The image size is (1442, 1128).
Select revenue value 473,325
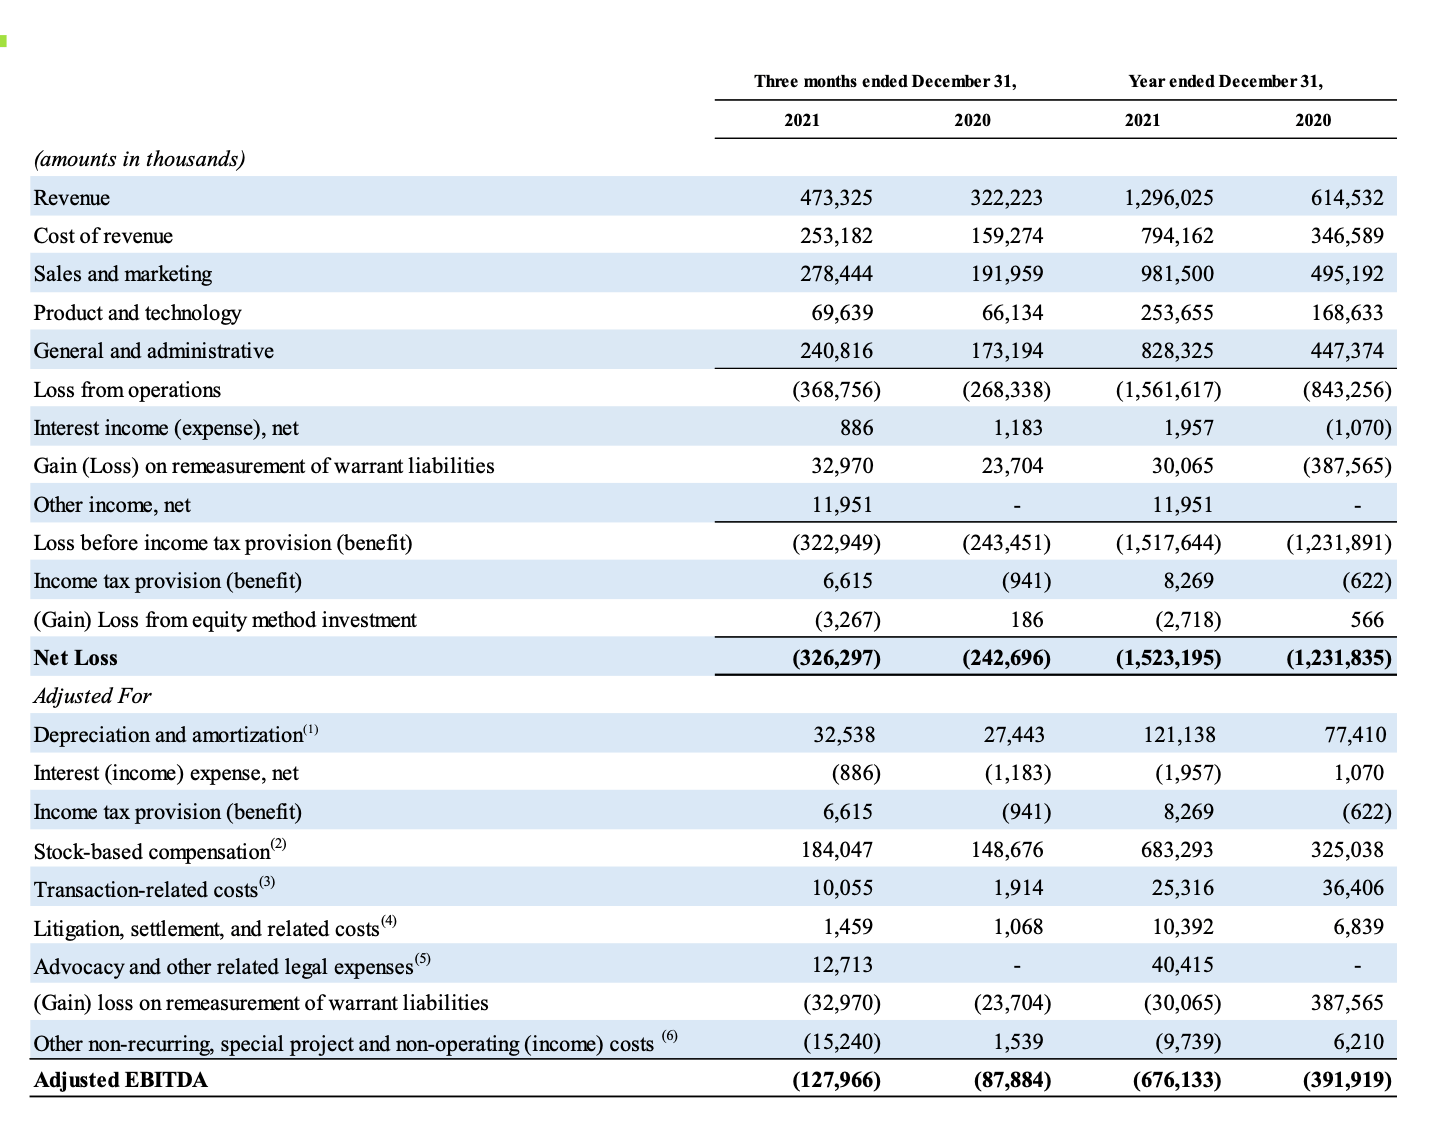click(836, 198)
